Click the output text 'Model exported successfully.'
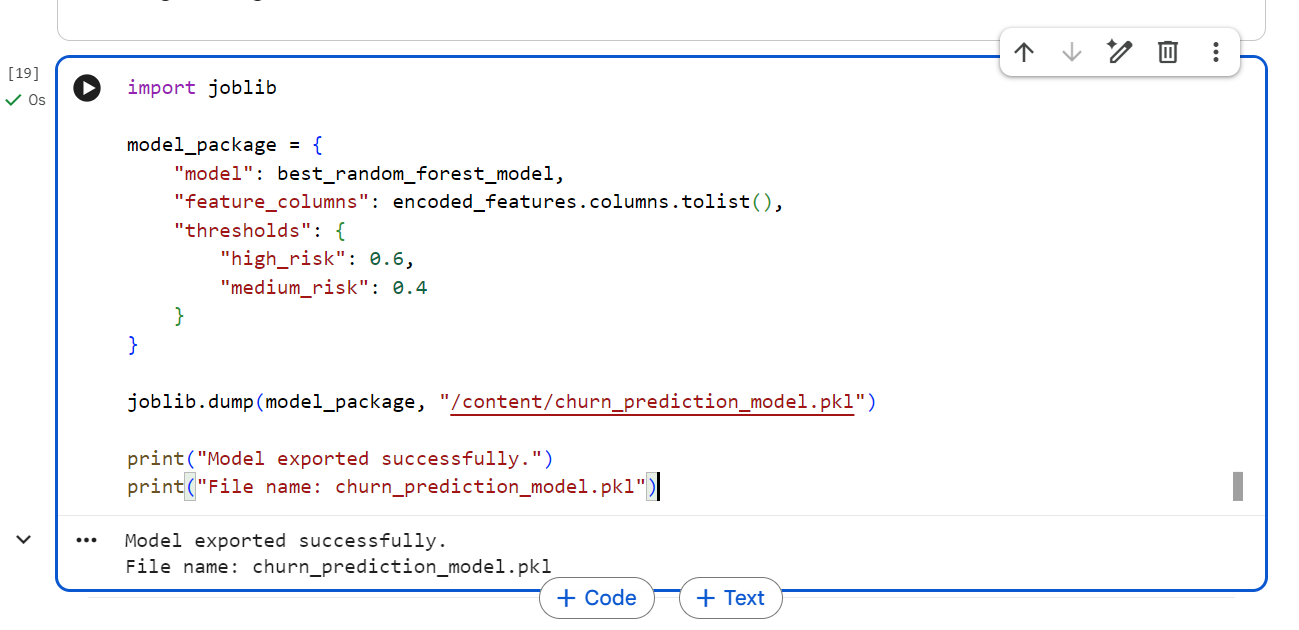Screen dimensions: 1299x630 [286, 541]
